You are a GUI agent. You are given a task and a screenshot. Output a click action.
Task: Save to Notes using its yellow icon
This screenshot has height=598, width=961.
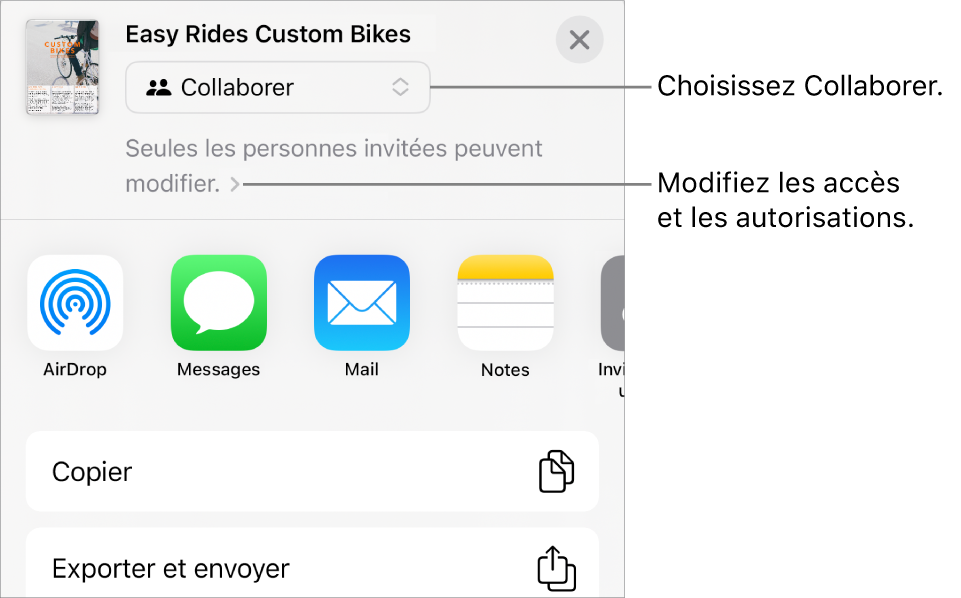(x=505, y=302)
